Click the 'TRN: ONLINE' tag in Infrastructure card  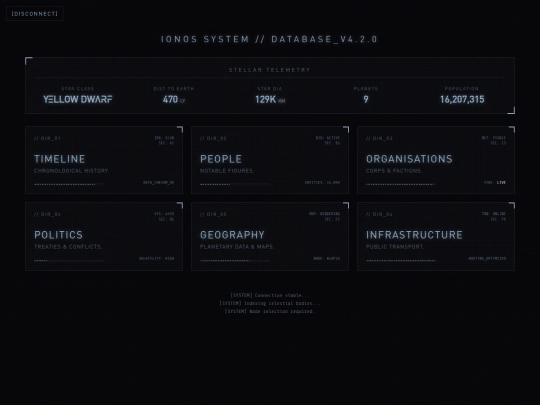click(494, 214)
